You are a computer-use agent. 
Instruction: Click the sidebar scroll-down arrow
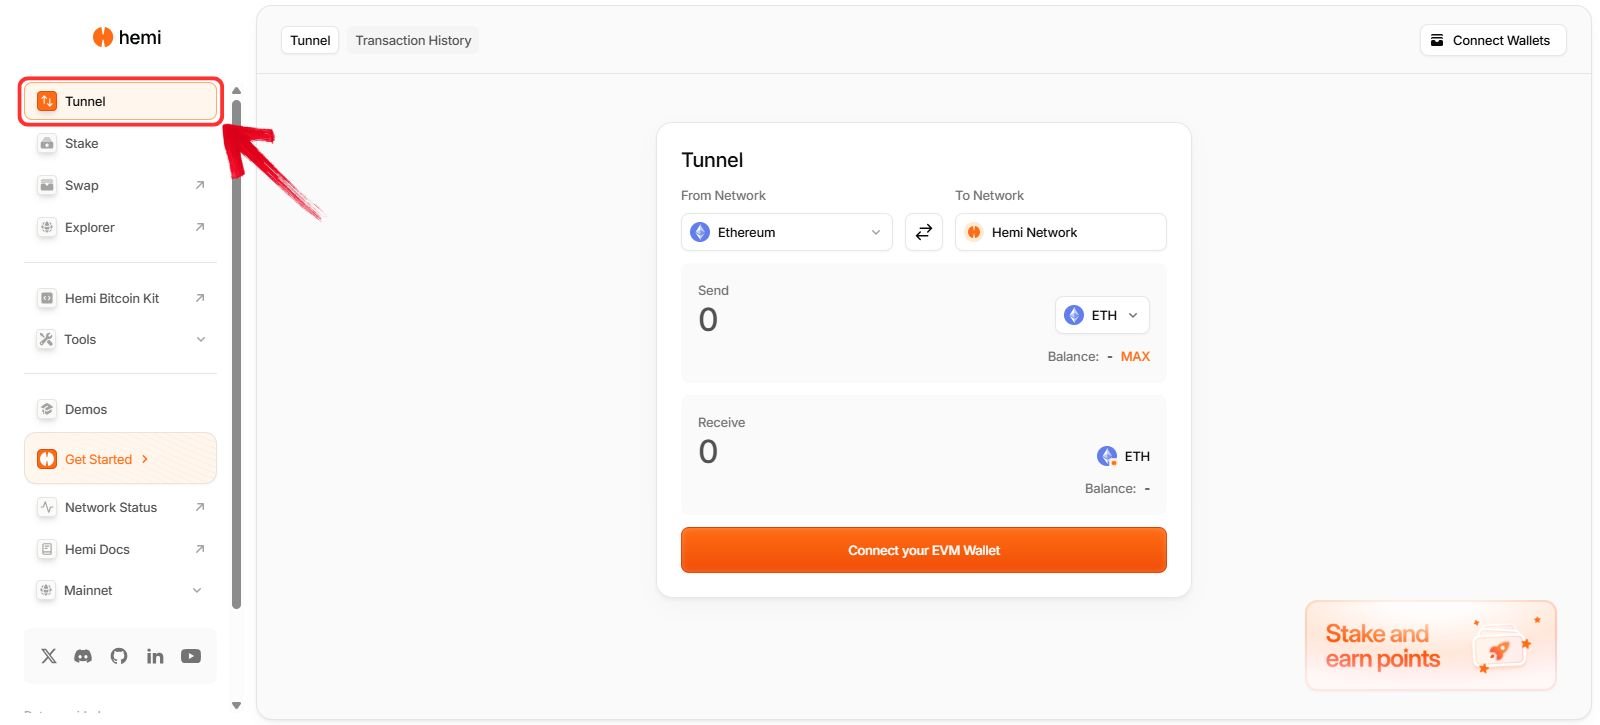pyautogui.click(x=236, y=705)
